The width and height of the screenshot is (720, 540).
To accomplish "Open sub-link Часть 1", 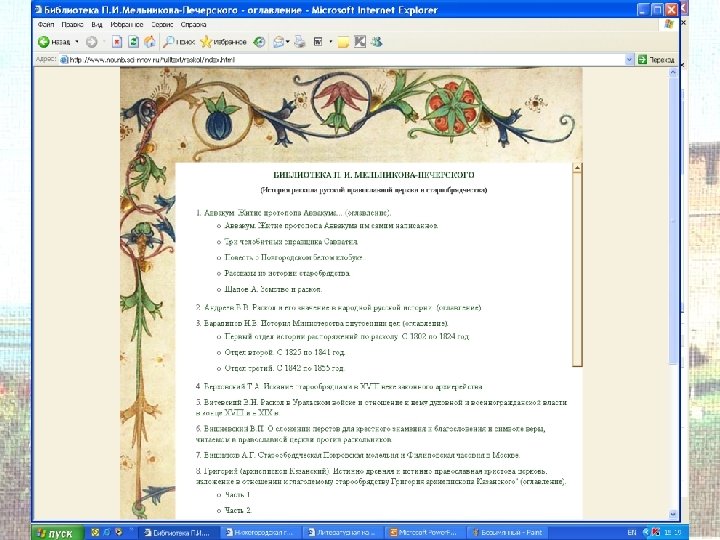I will (x=237, y=495).
